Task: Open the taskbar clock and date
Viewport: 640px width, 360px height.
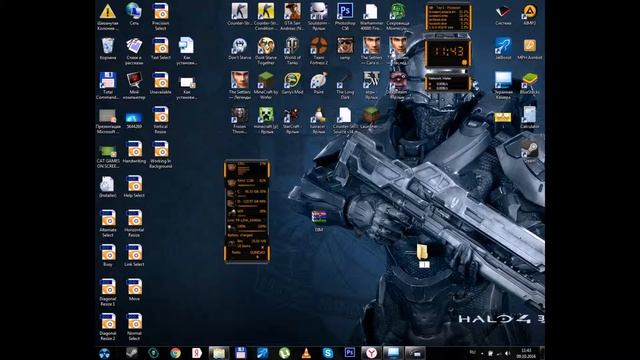Action: click(526, 353)
